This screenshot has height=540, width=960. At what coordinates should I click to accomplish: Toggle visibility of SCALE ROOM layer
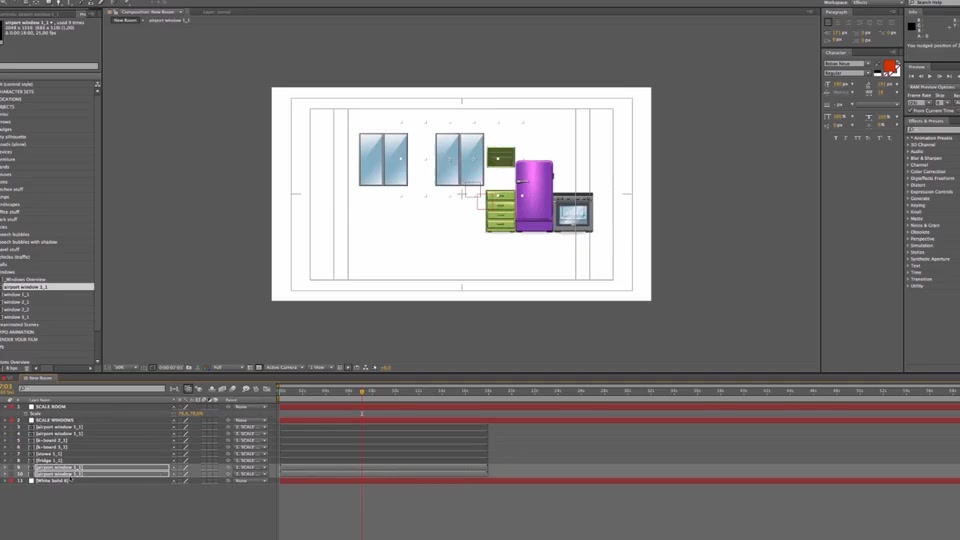pos(6,407)
